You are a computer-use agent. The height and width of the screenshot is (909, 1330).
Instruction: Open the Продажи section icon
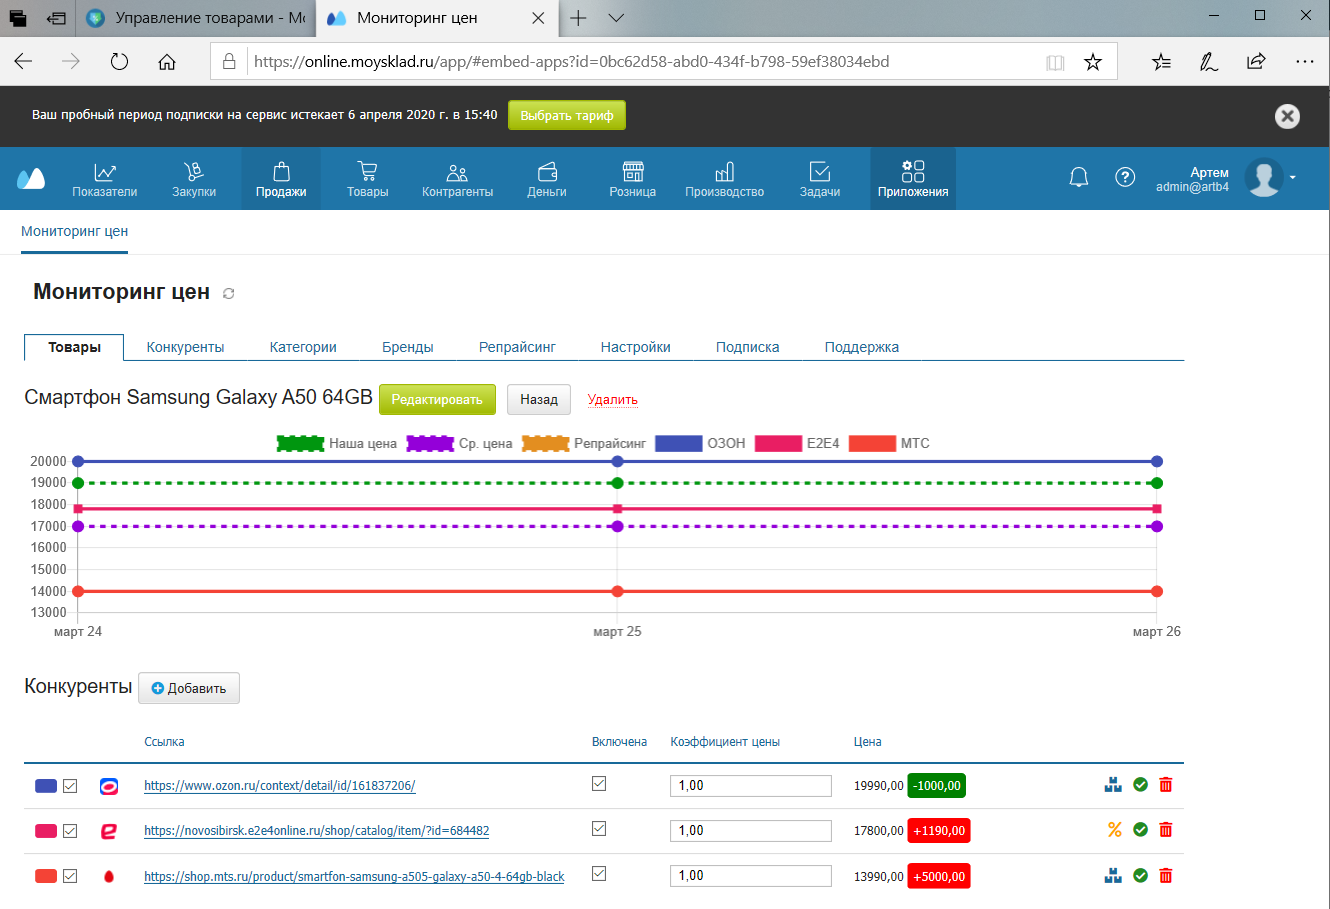pyautogui.click(x=281, y=172)
